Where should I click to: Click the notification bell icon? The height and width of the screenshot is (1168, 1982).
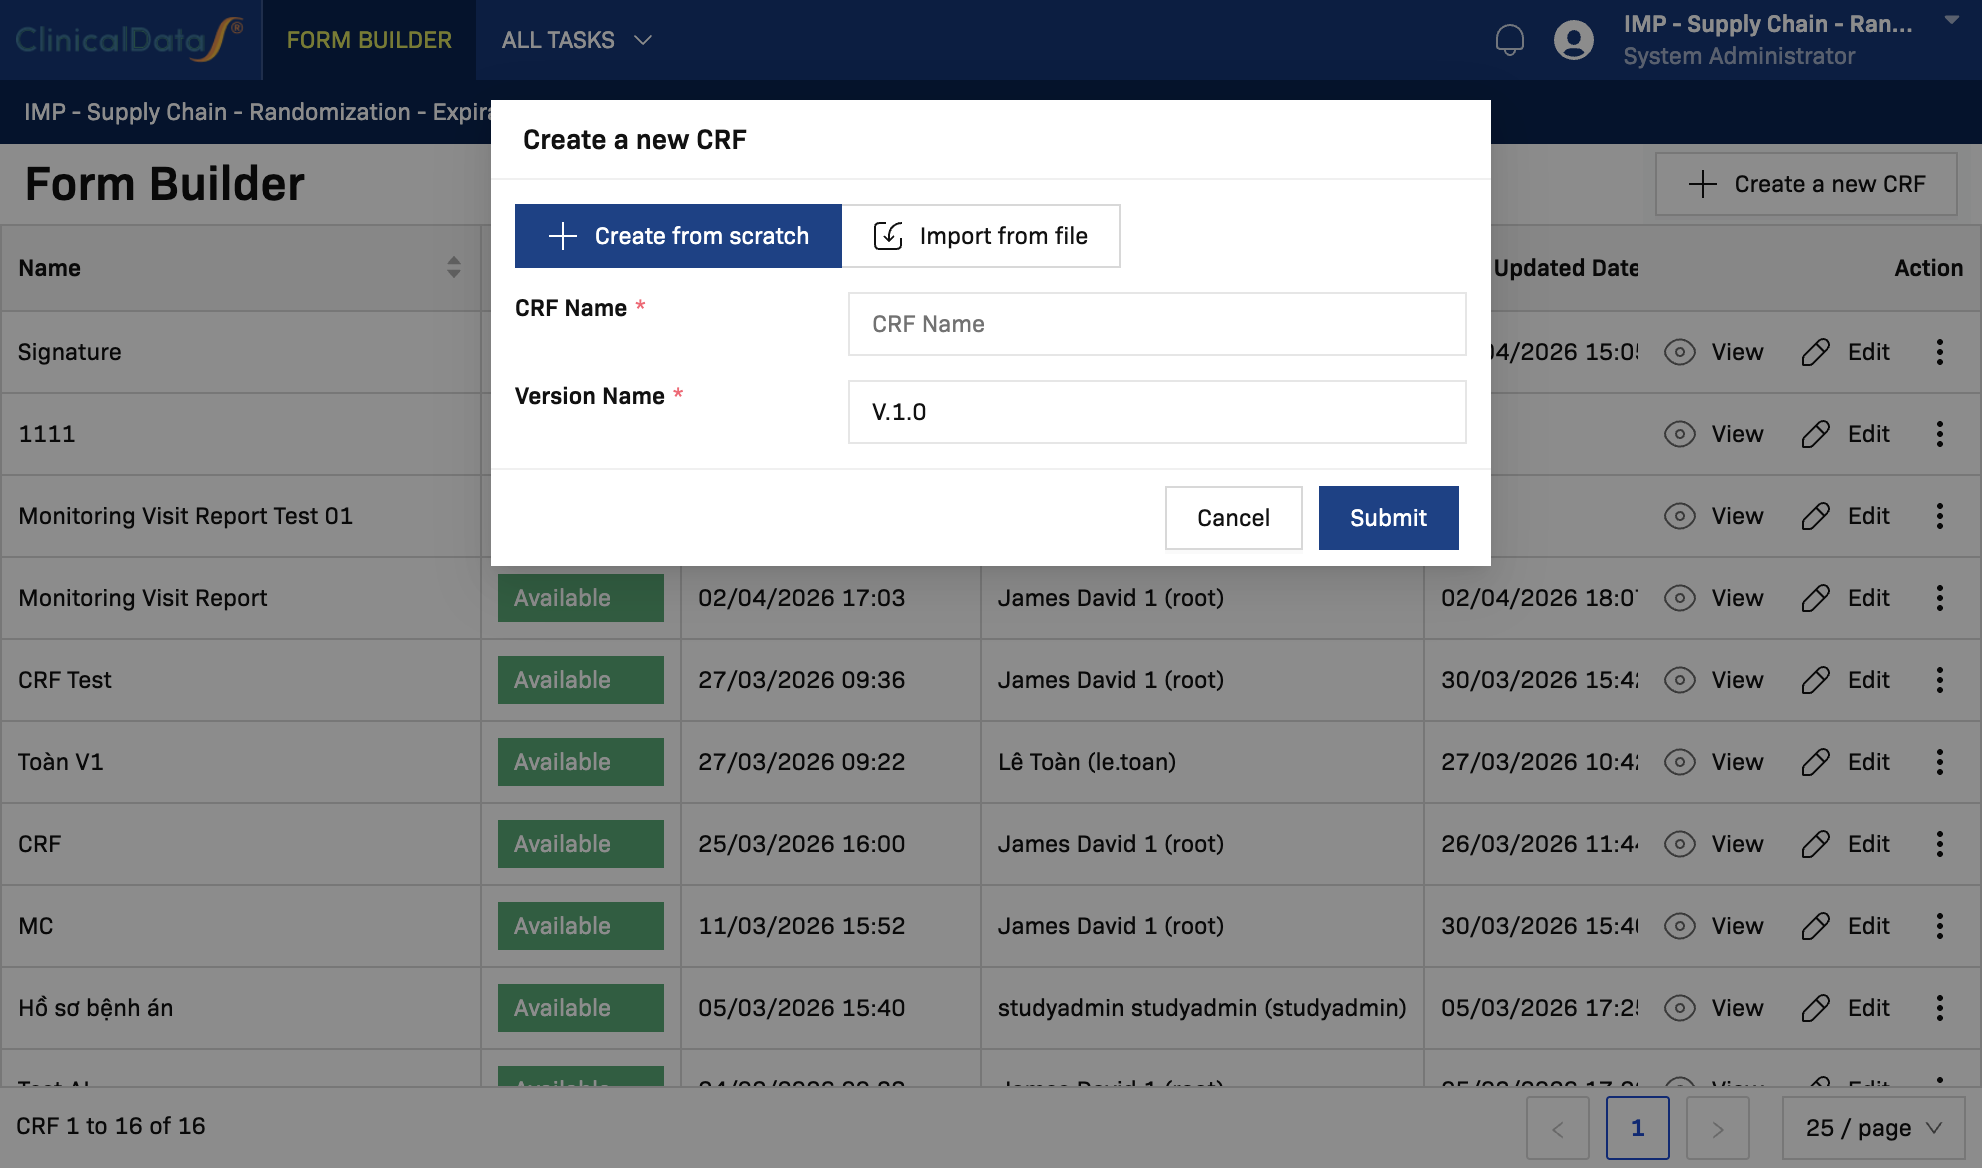[1509, 40]
